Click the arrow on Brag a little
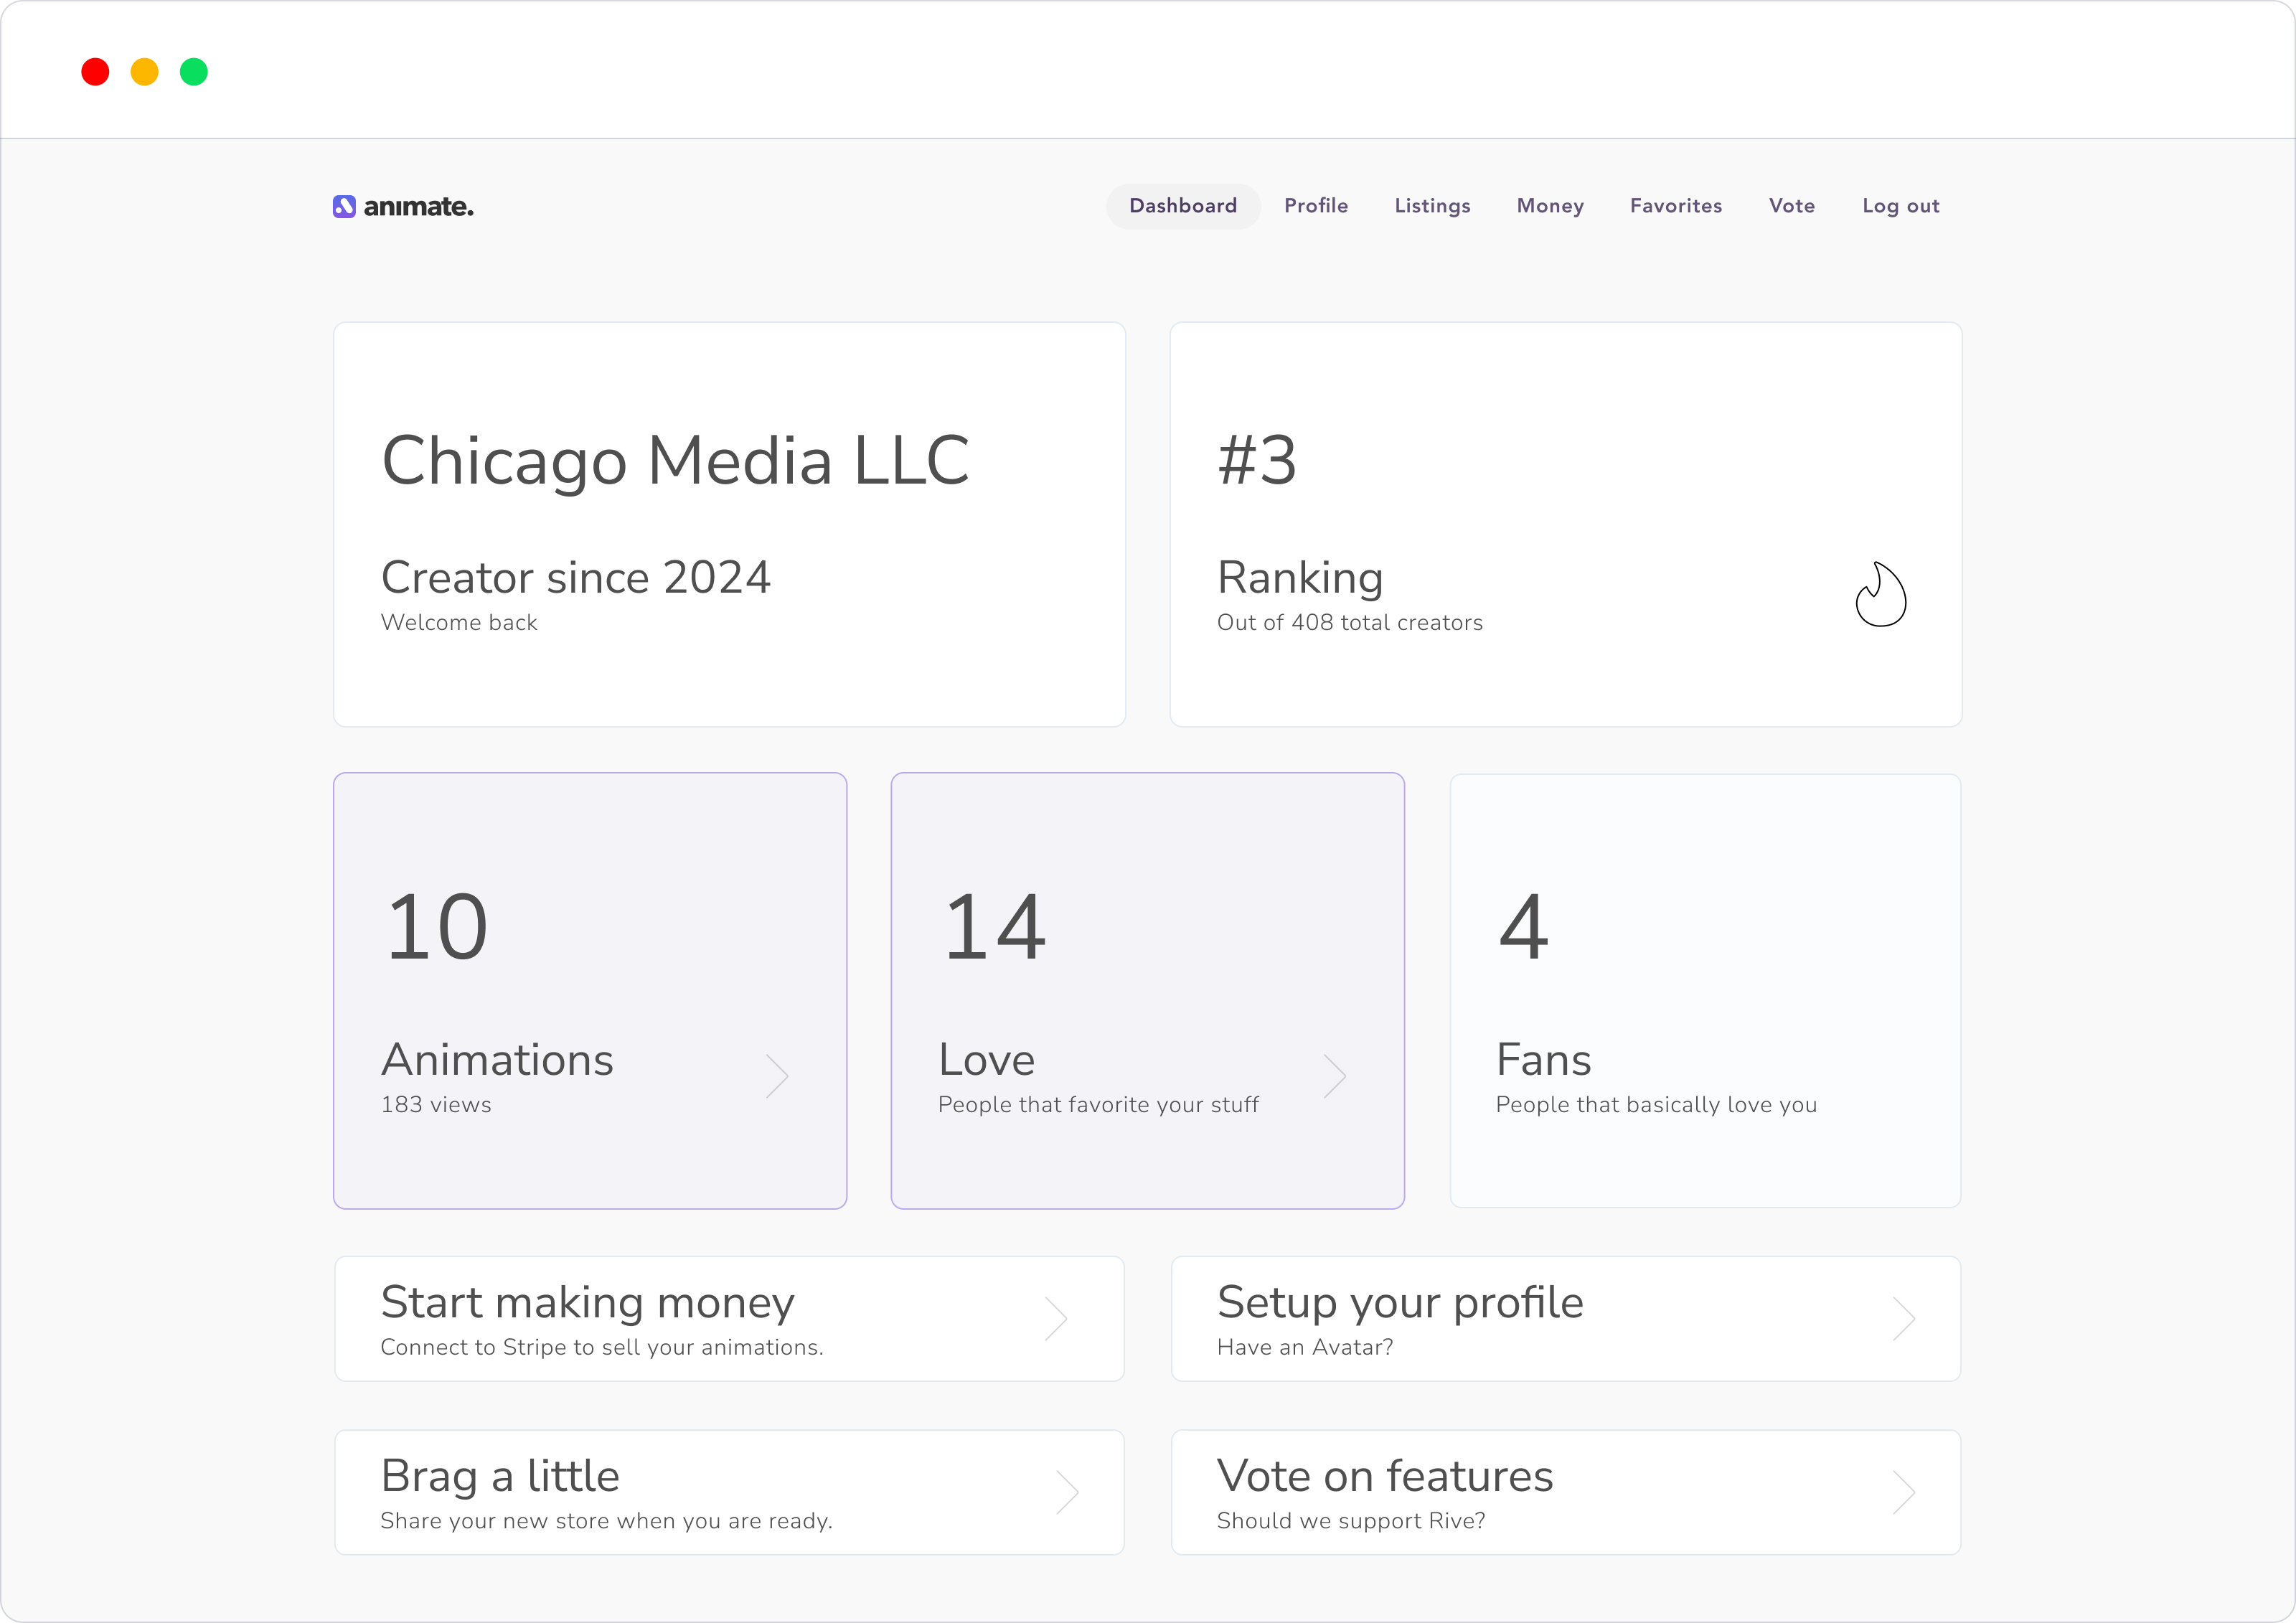The image size is (2296, 1623). (1067, 1492)
